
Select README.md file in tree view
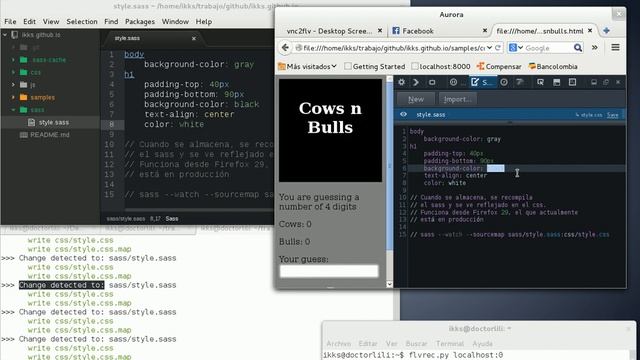click(x=50, y=135)
